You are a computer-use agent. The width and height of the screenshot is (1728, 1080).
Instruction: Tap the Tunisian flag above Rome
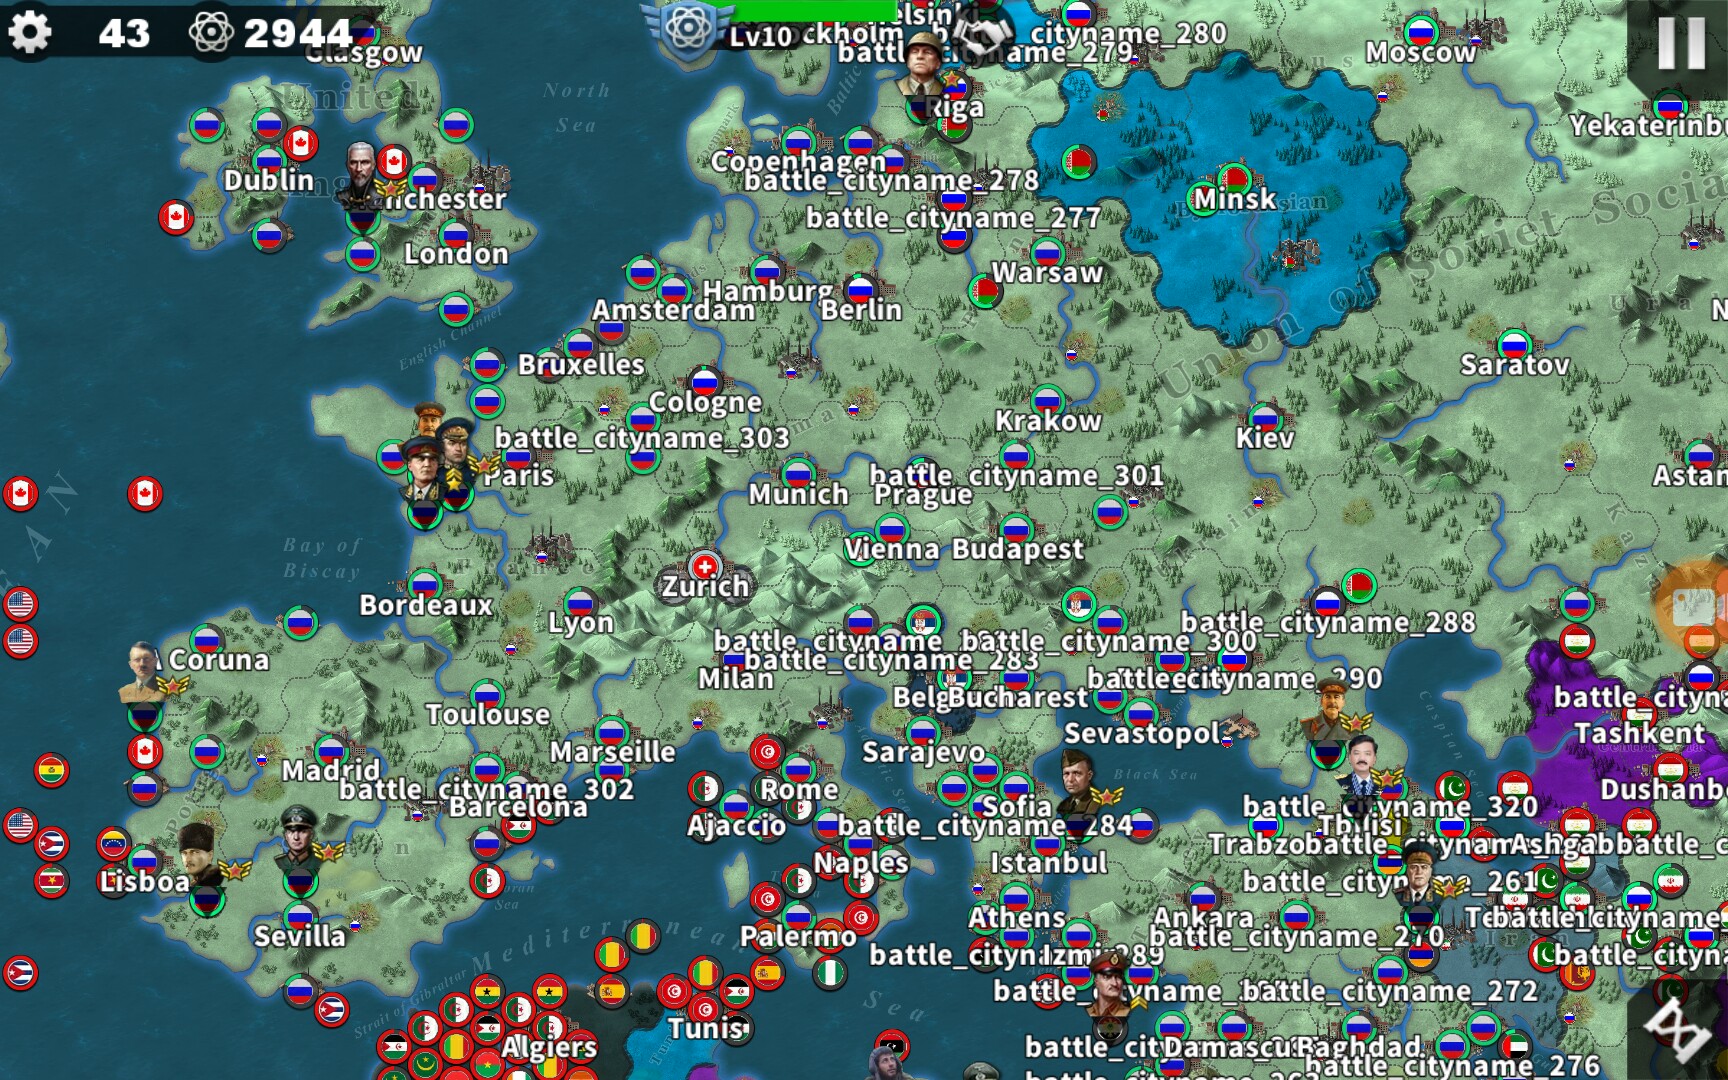(x=767, y=752)
